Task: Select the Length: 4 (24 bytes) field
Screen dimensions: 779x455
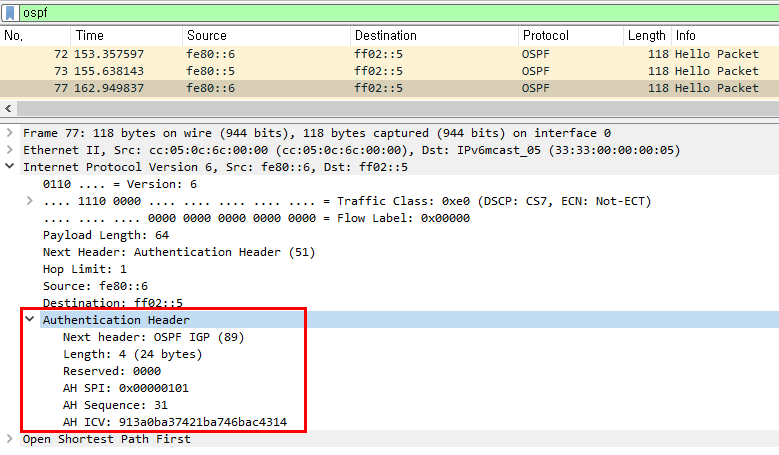Action: point(133,354)
